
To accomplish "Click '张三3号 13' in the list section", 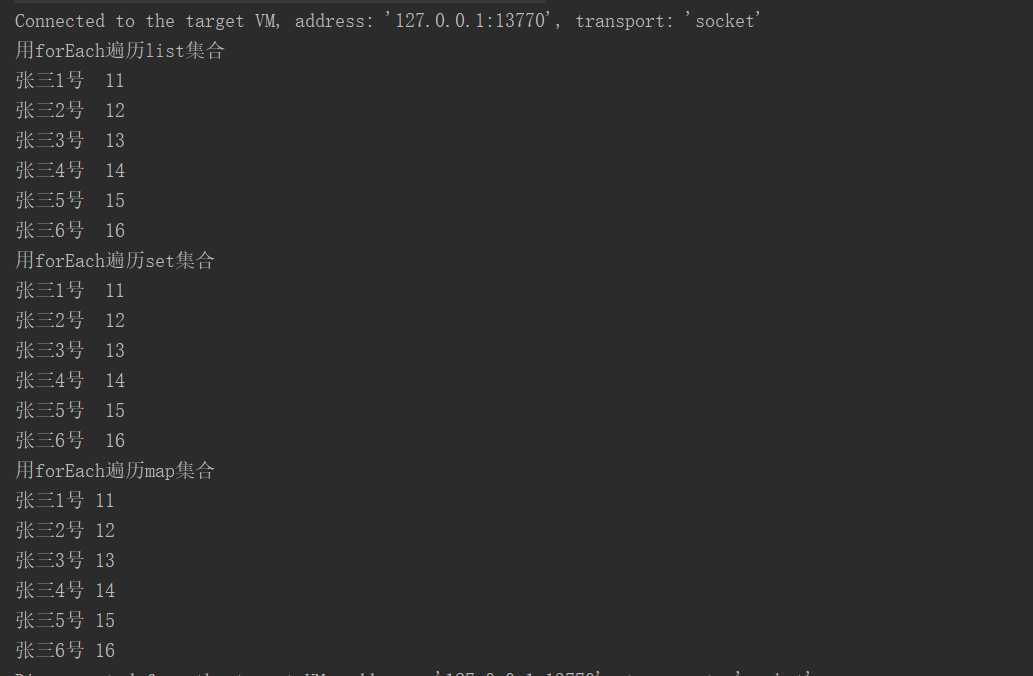I will tap(70, 140).
